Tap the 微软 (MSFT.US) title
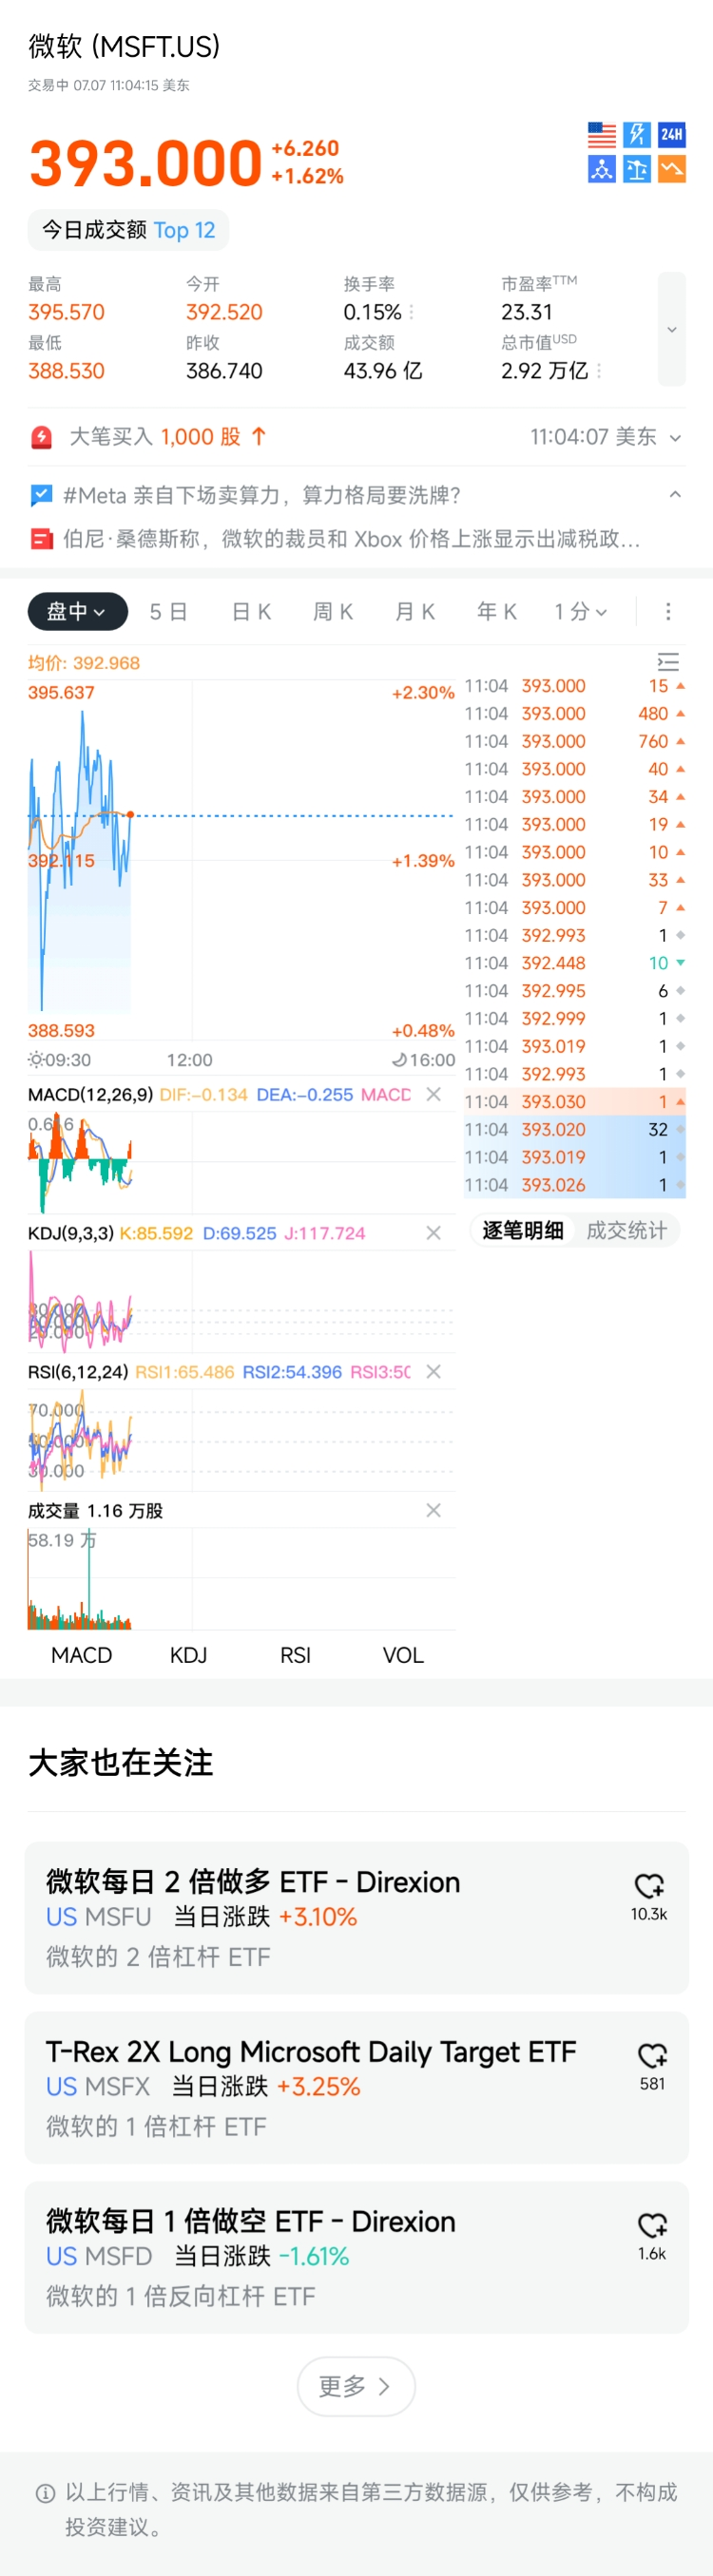The width and height of the screenshot is (713, 2576). point(124,46)
